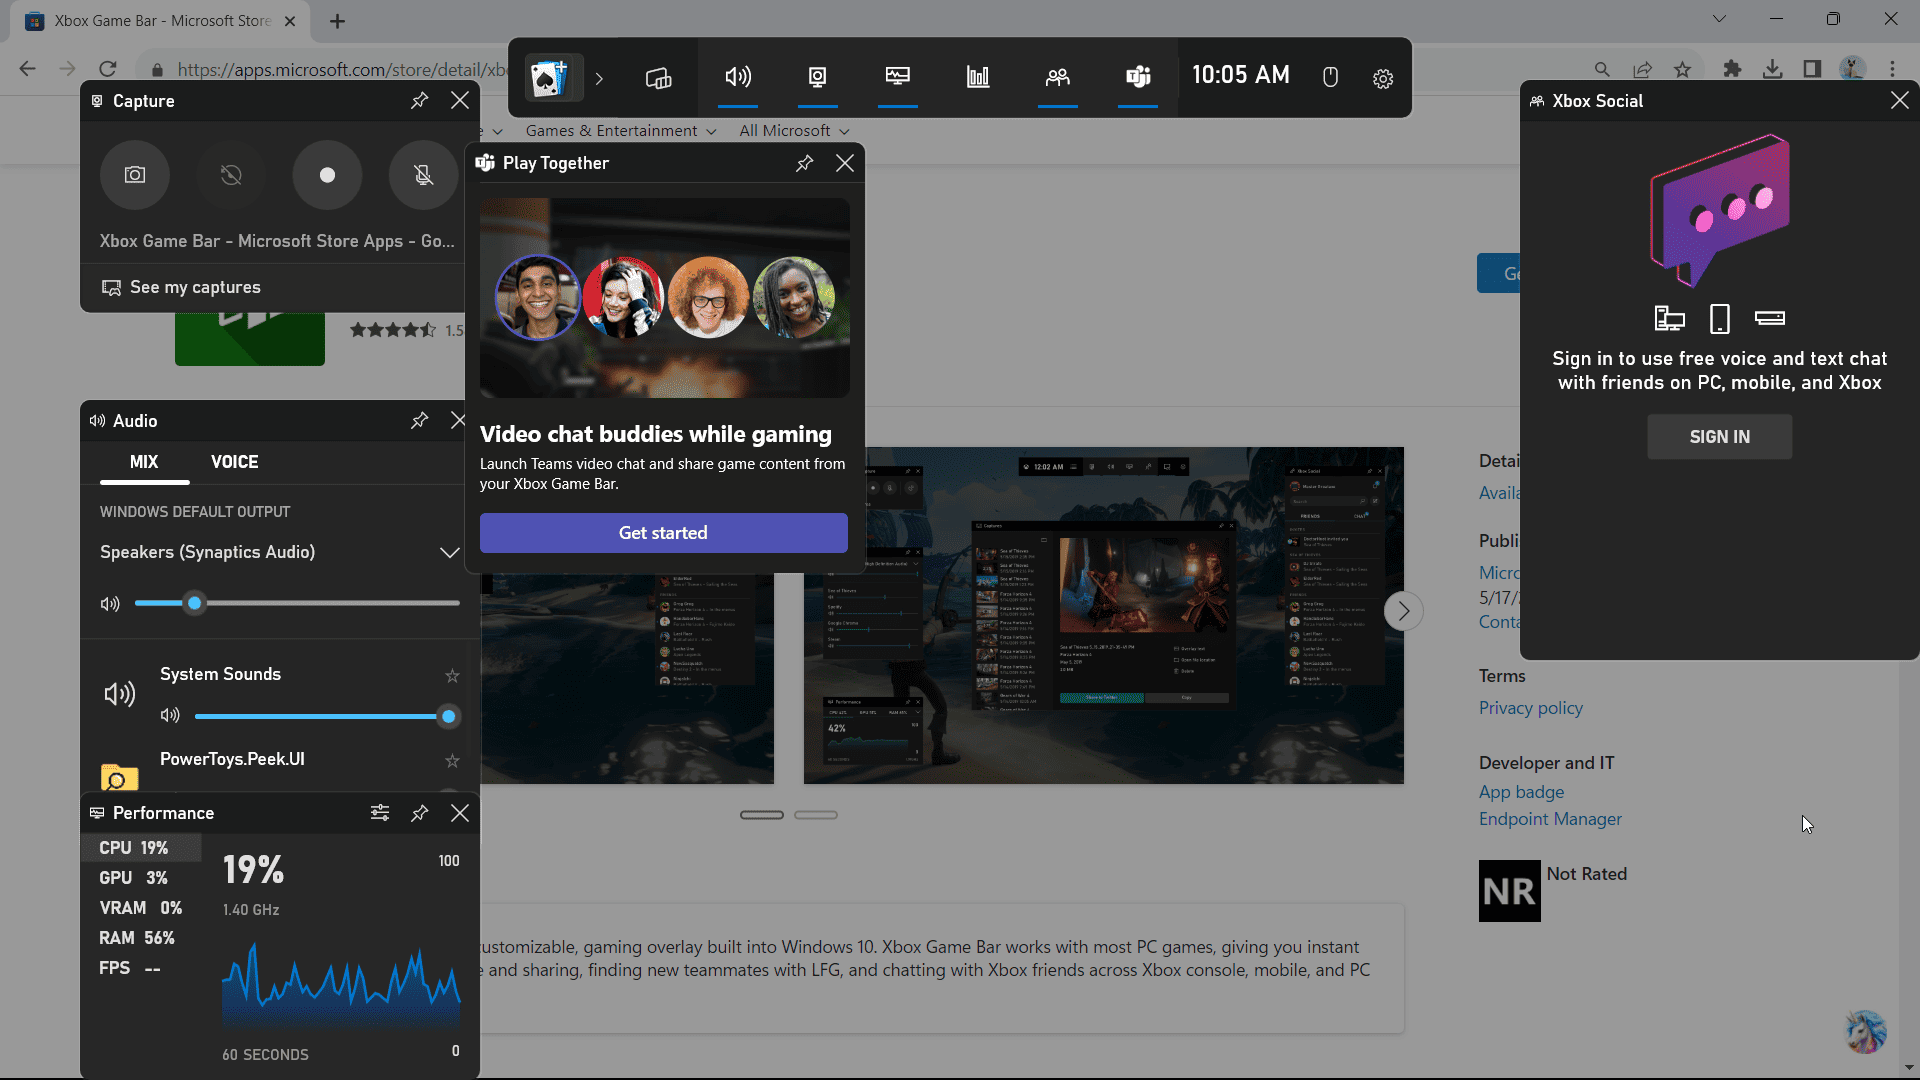Enable mouse click-through icon in Game Bar
This screenshot has width=1920, height=1080.
[x=1330, y=77]
